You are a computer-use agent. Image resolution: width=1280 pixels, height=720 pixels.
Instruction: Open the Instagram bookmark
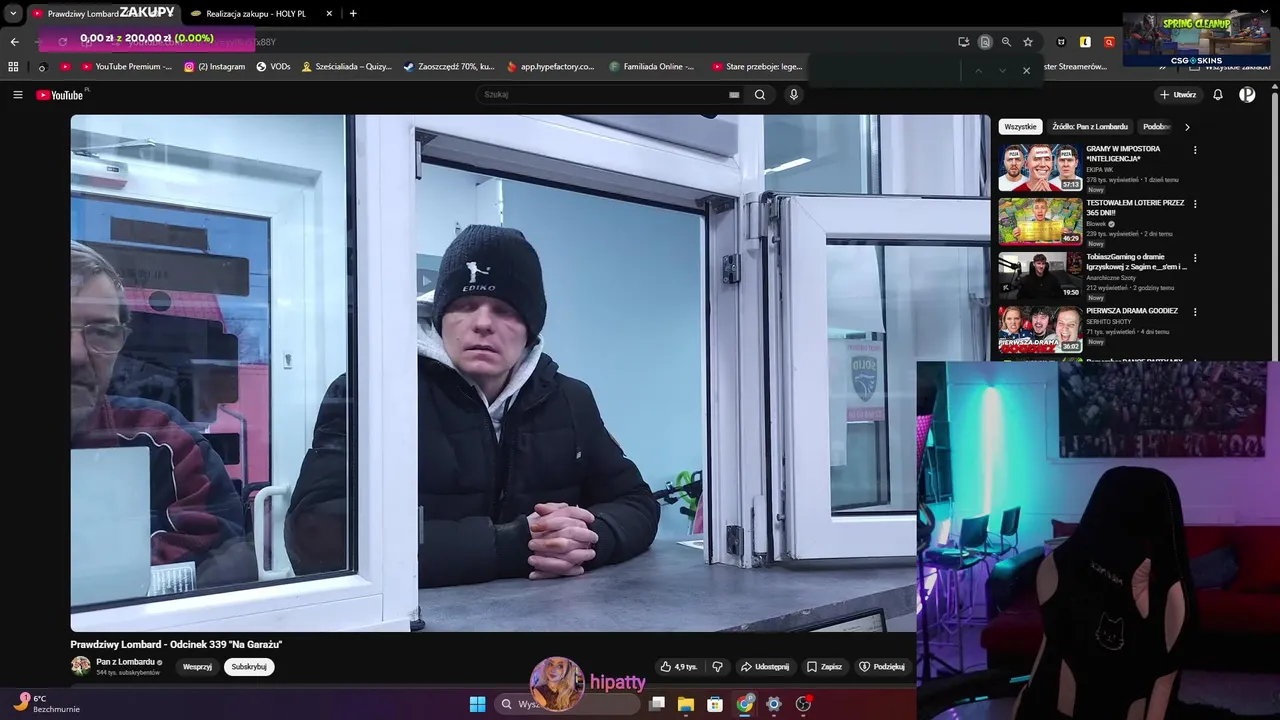[x=214, y=67]
